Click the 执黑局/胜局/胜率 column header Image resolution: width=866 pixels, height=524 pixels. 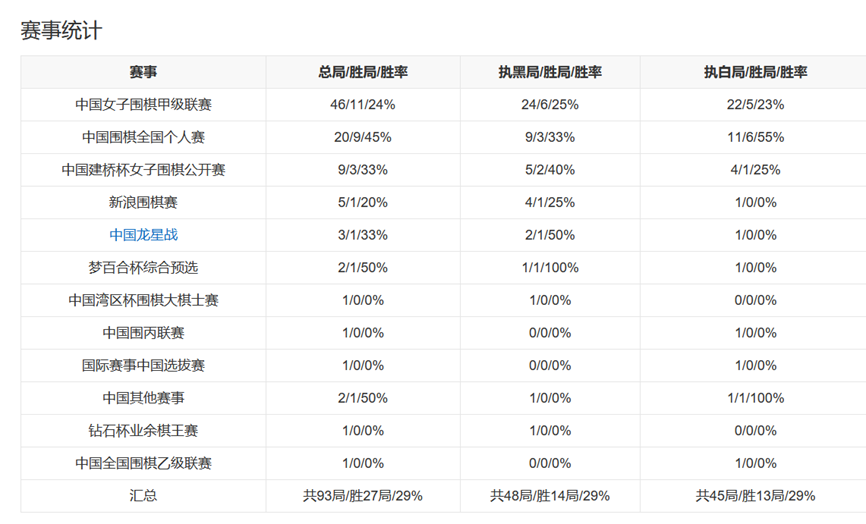550,72
